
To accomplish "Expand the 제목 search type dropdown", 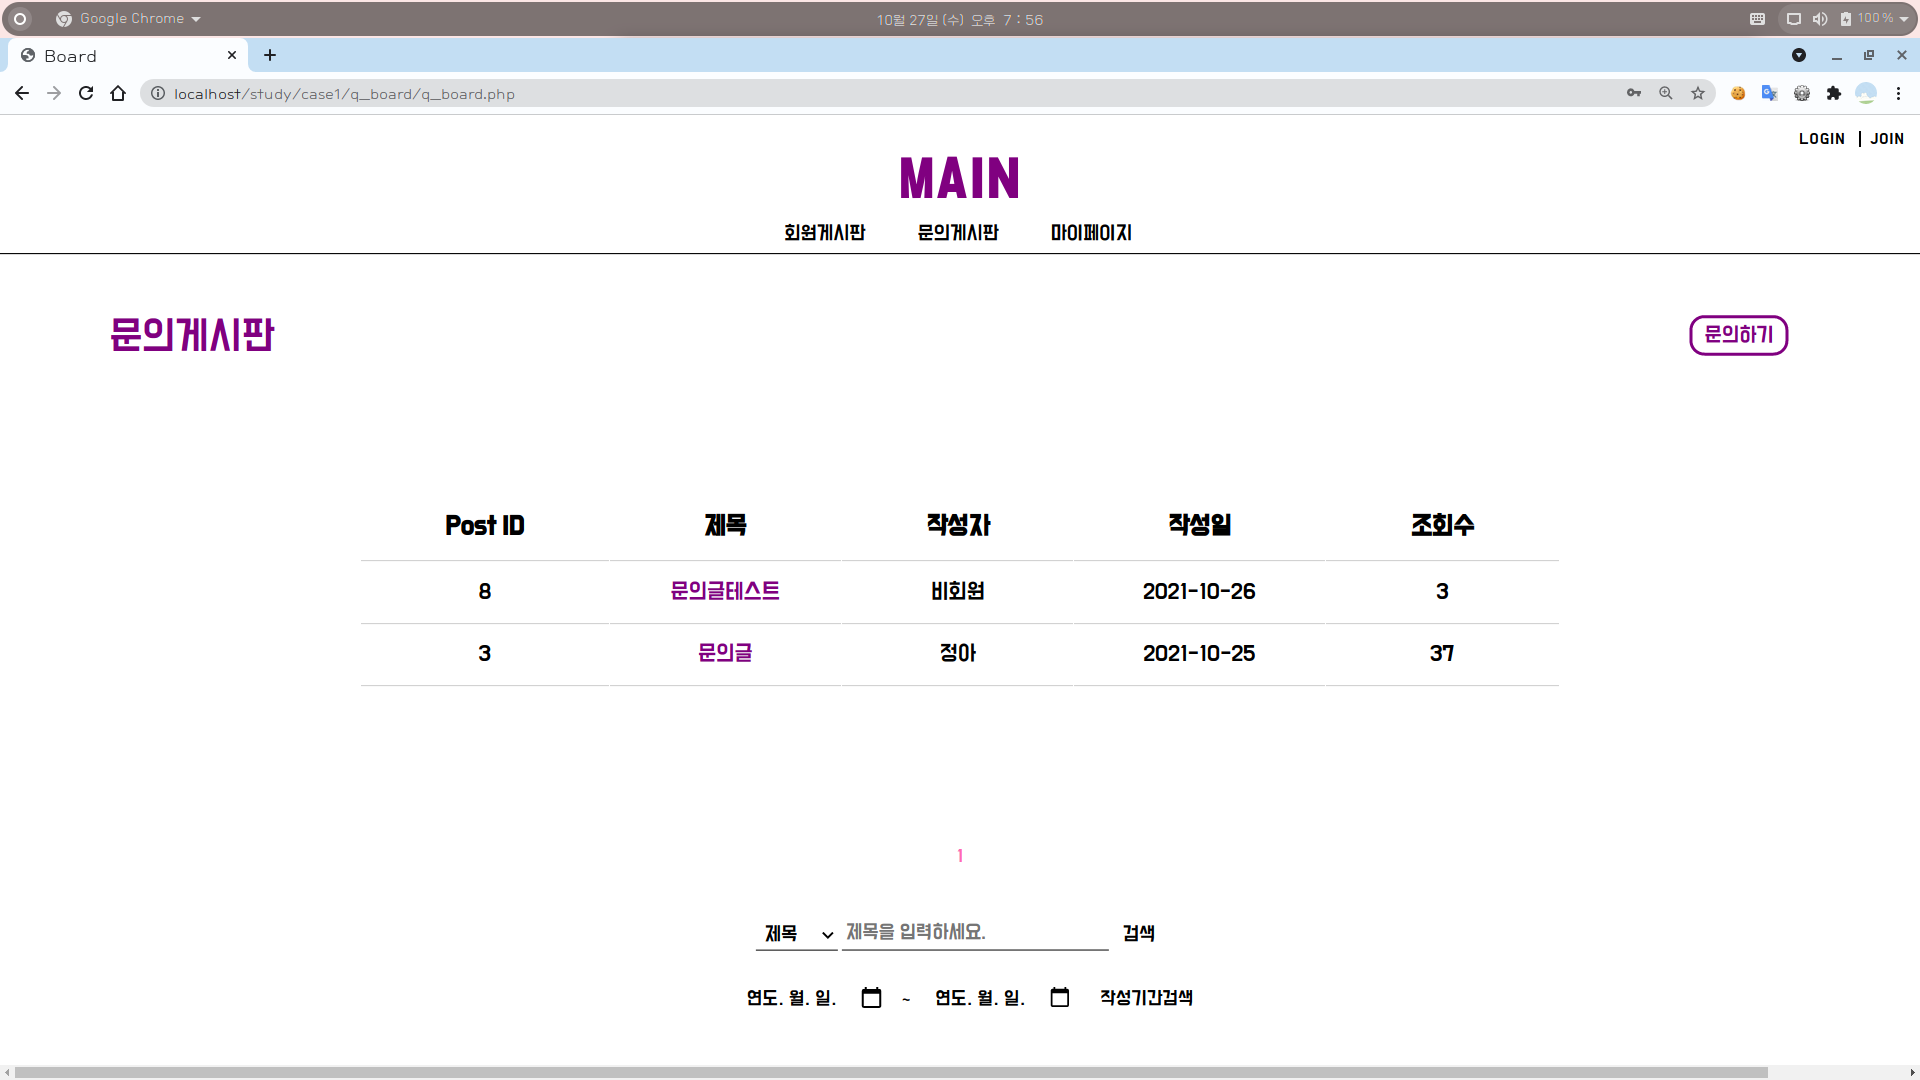I will [x=796, y=933].
